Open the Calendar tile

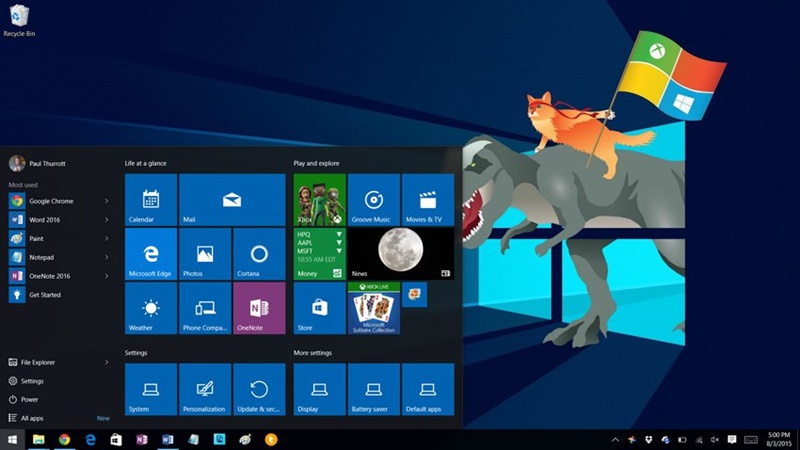coord(150,199)
